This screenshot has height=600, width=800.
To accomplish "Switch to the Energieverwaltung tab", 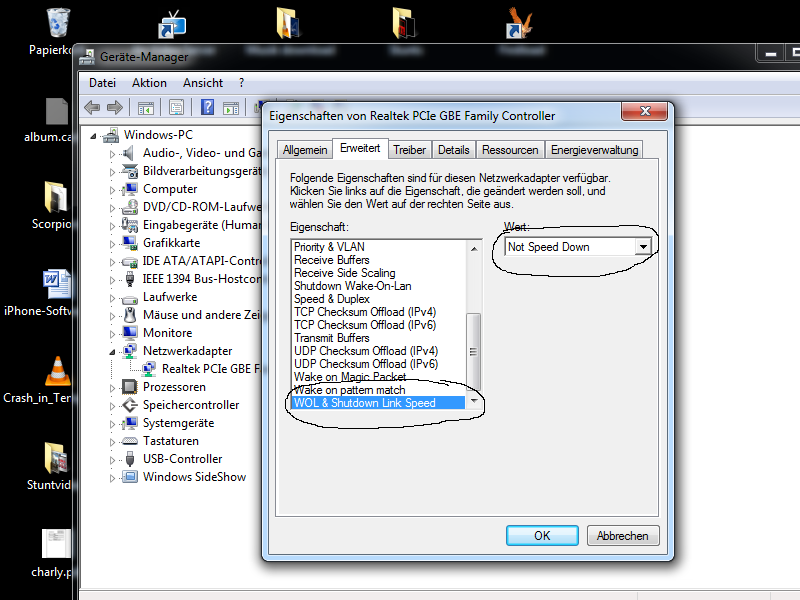I will [594, 150].
